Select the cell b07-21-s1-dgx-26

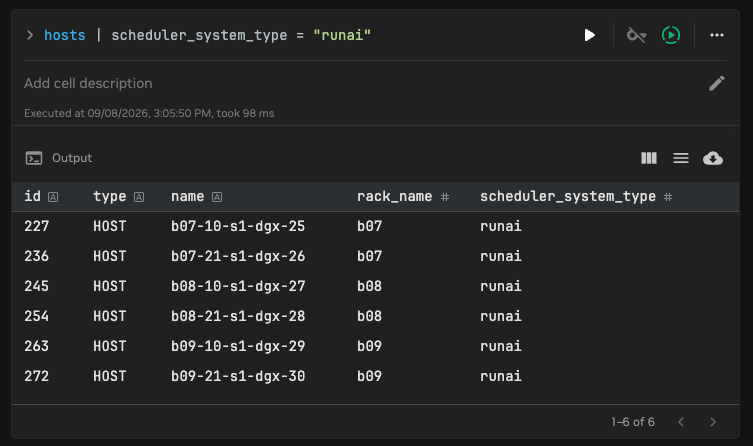tap(238, 256)
